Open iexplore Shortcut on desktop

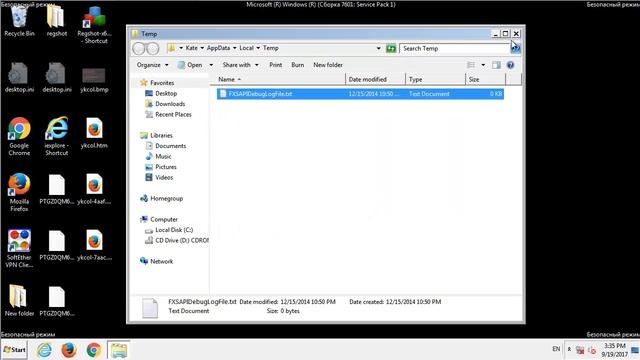tap(56, 136)
